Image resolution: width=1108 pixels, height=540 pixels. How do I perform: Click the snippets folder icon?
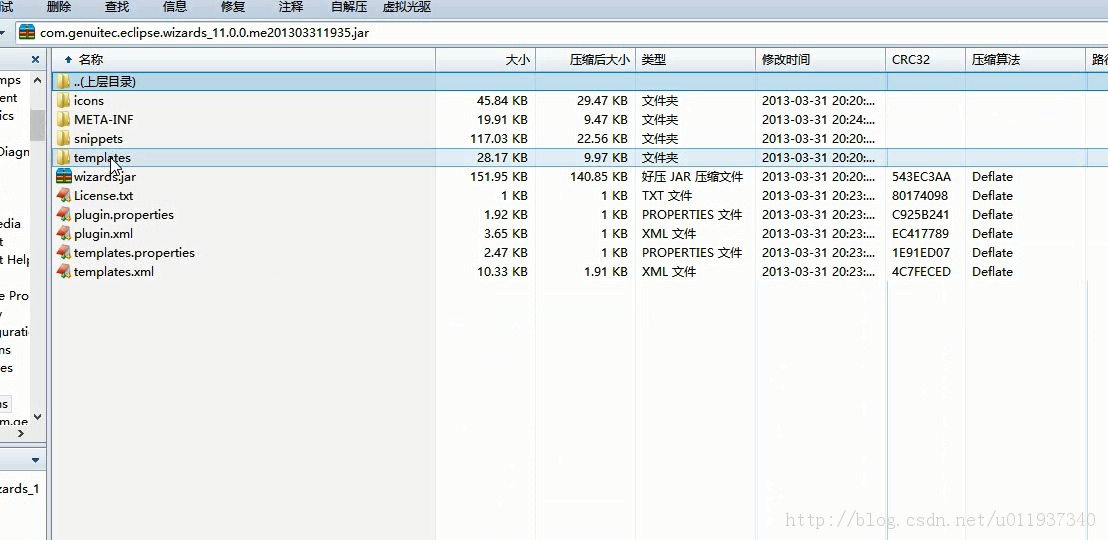point(64,139)
